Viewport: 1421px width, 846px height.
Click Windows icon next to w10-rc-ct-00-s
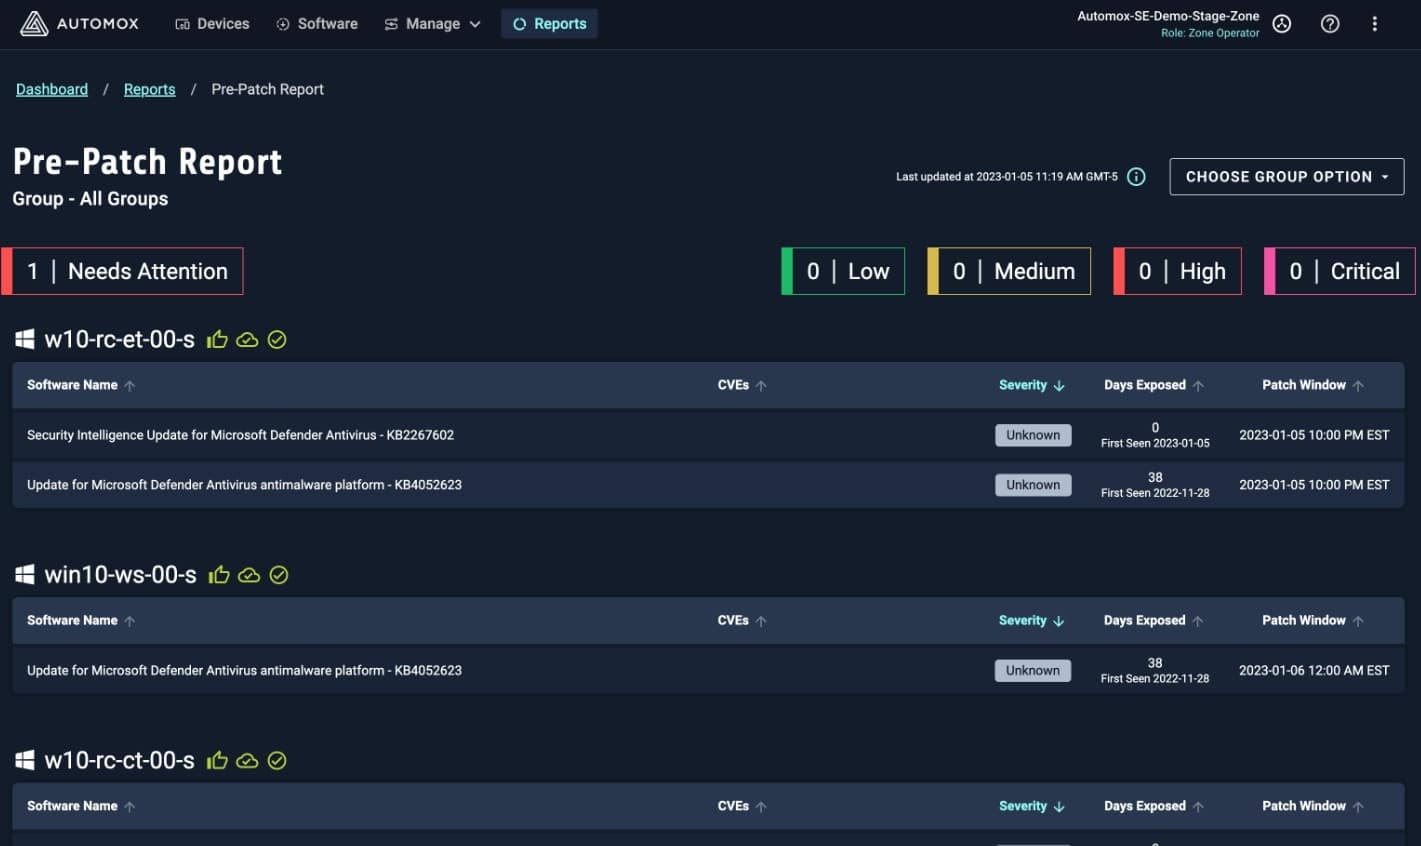pos(25,761)
